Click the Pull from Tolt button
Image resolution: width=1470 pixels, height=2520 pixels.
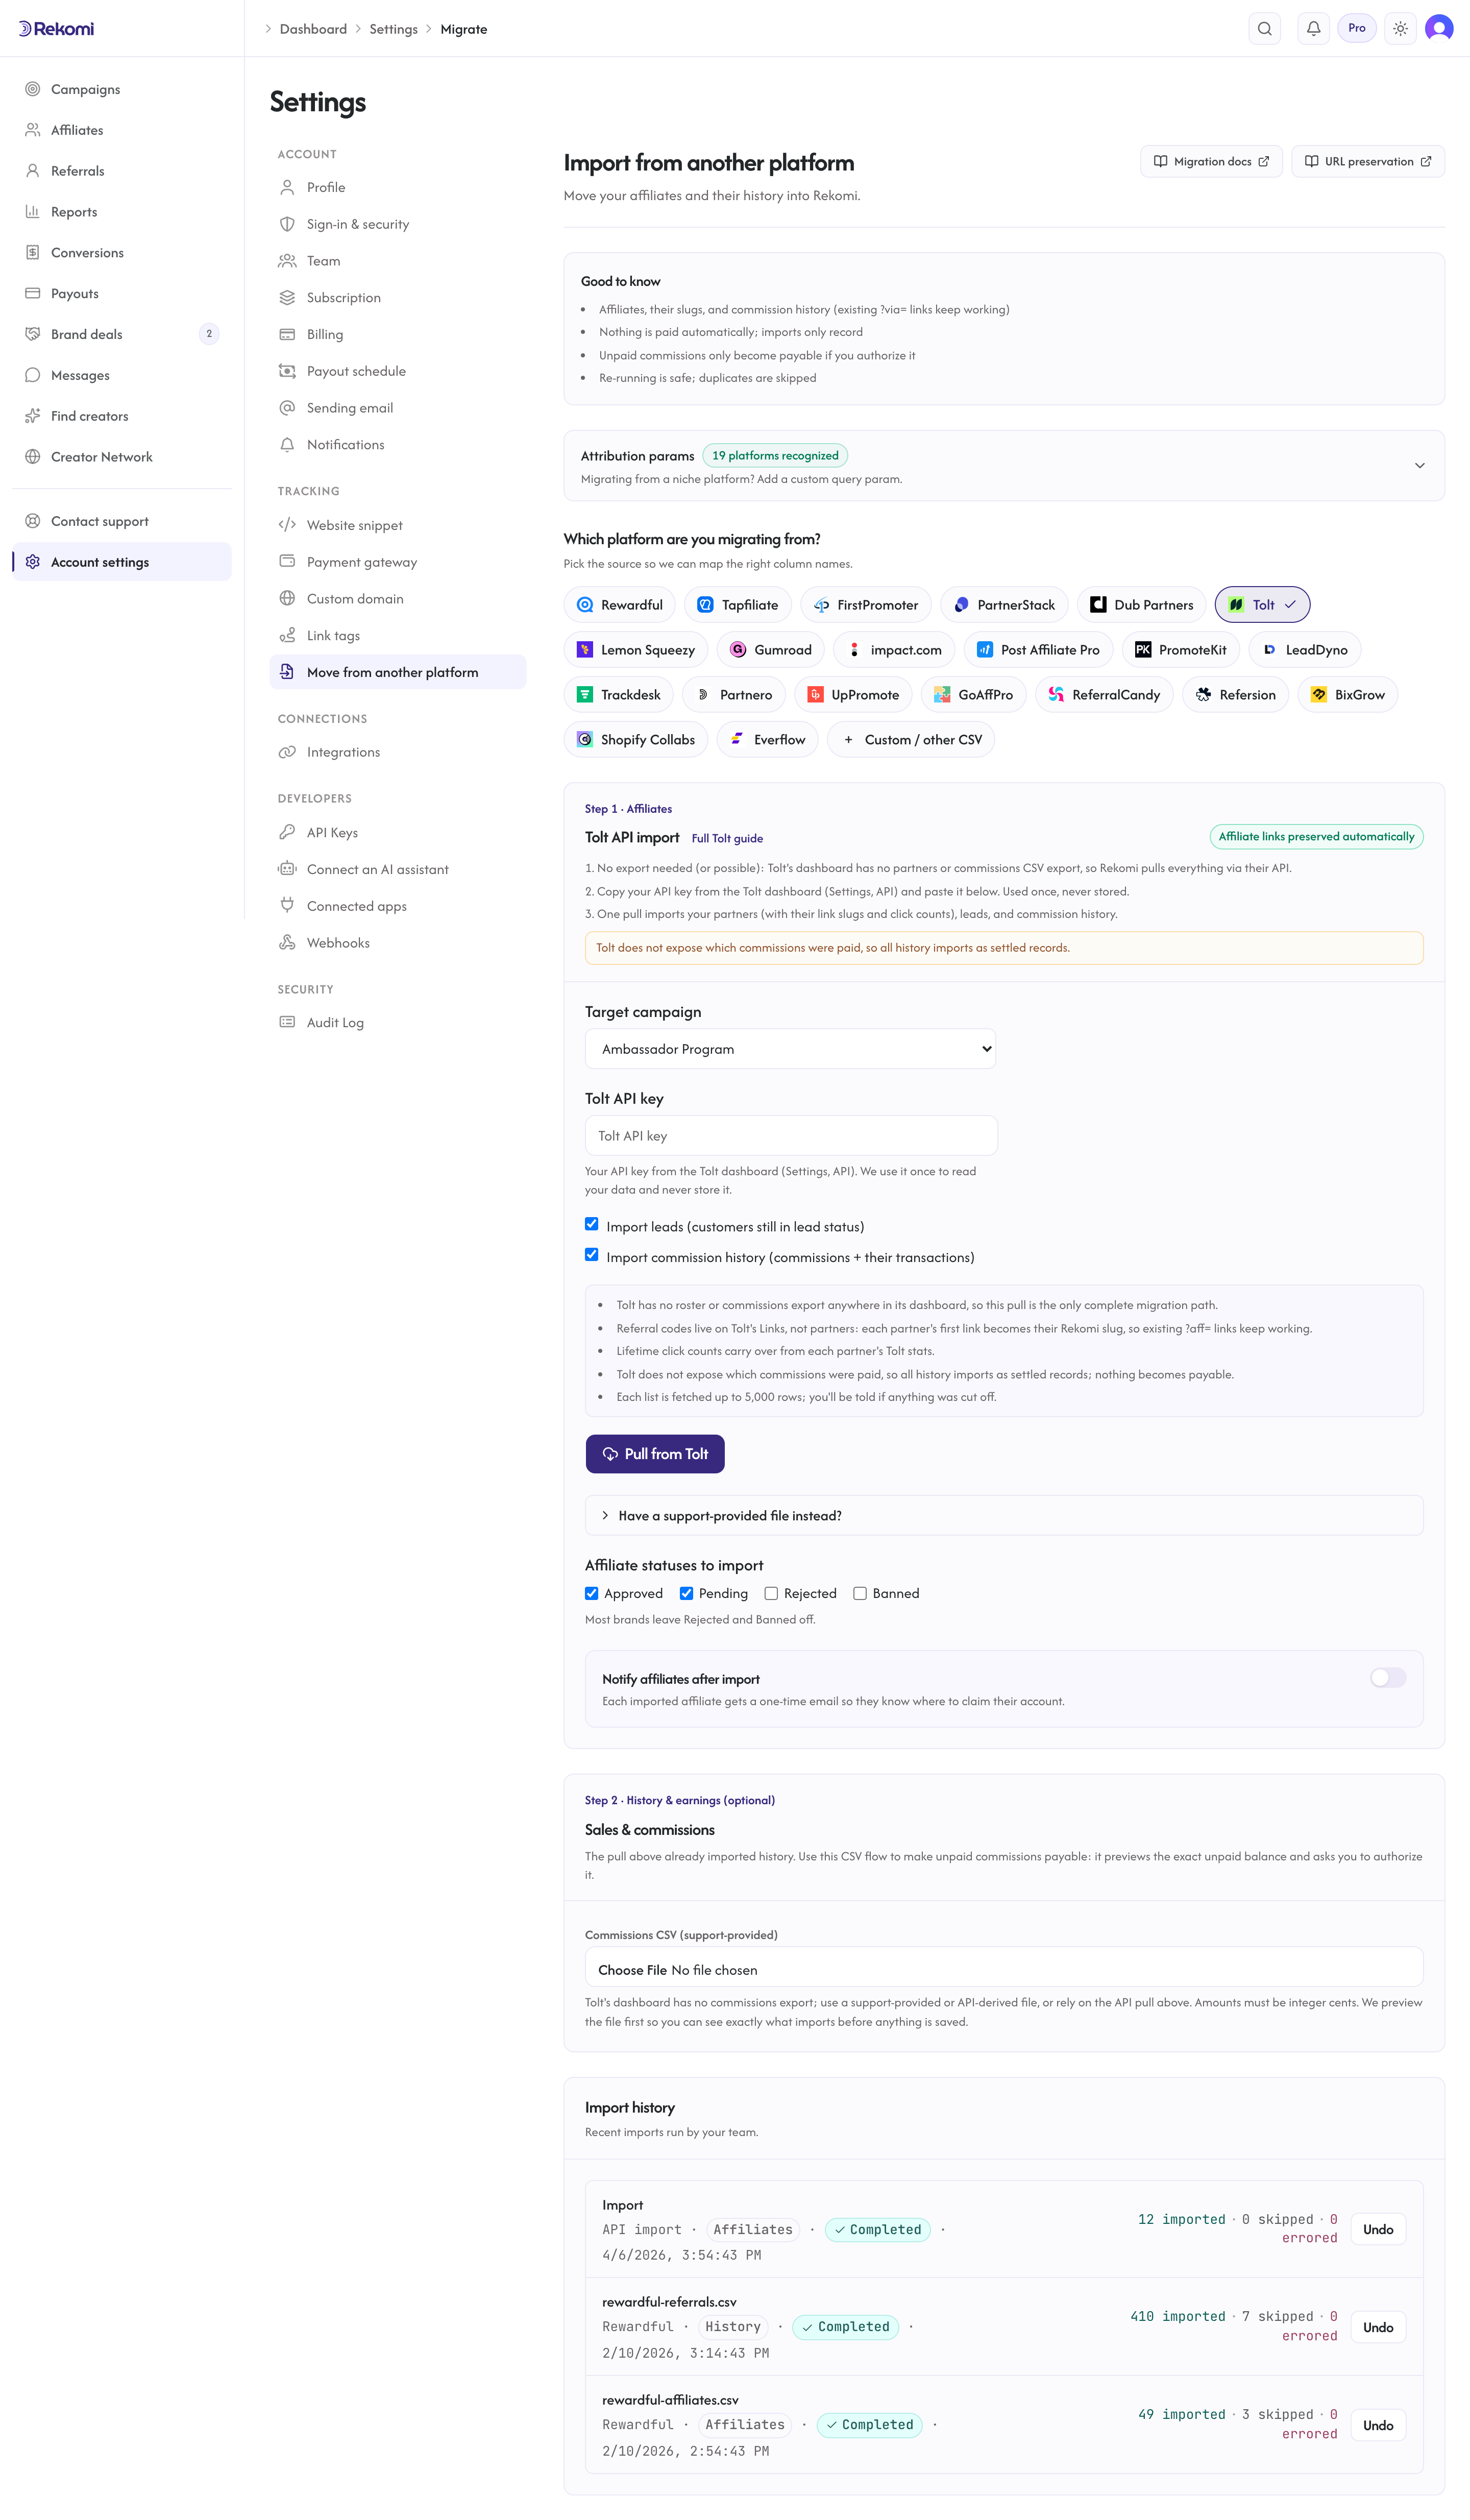[655, 1454]
